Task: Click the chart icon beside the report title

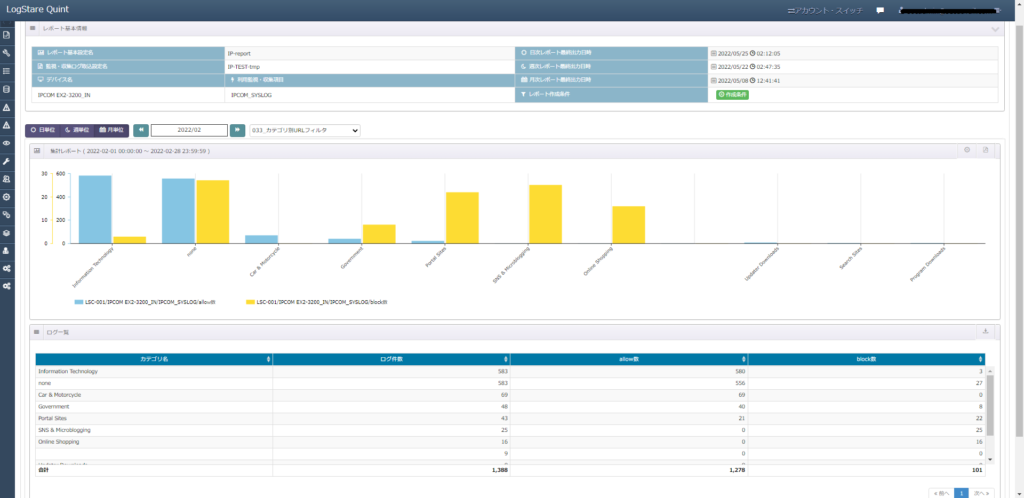Action: coord(37,151)
